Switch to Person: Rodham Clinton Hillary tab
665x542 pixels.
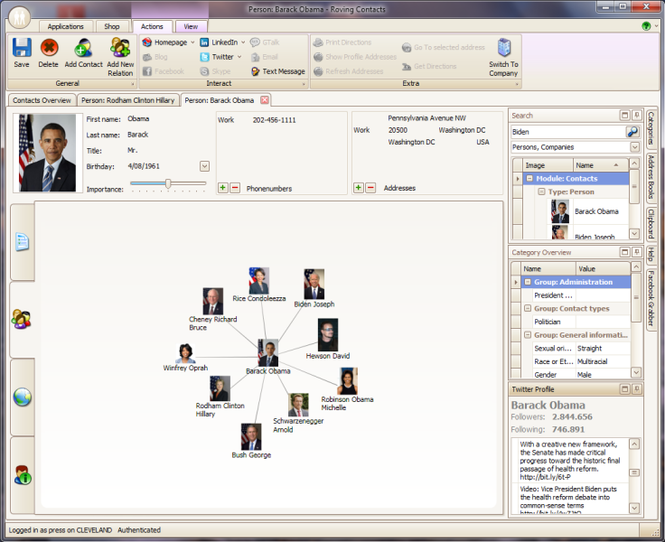pyautogui.click(x=128, y=100)
